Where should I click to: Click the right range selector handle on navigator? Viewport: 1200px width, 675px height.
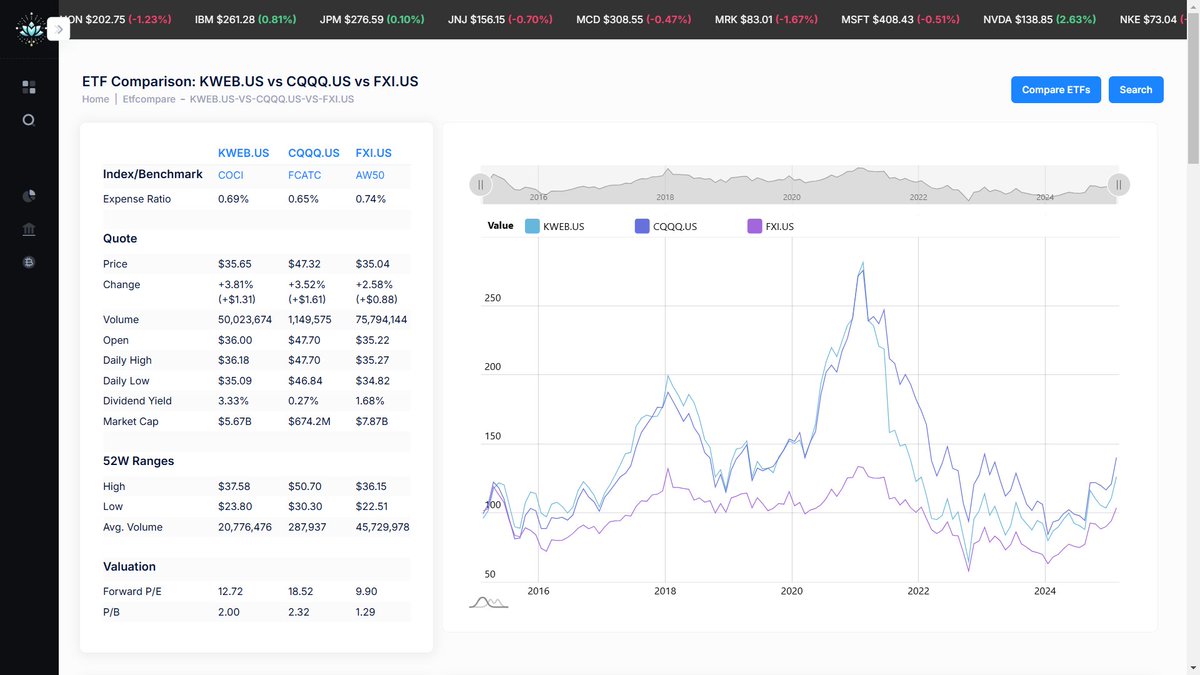tap(1118, 184)
